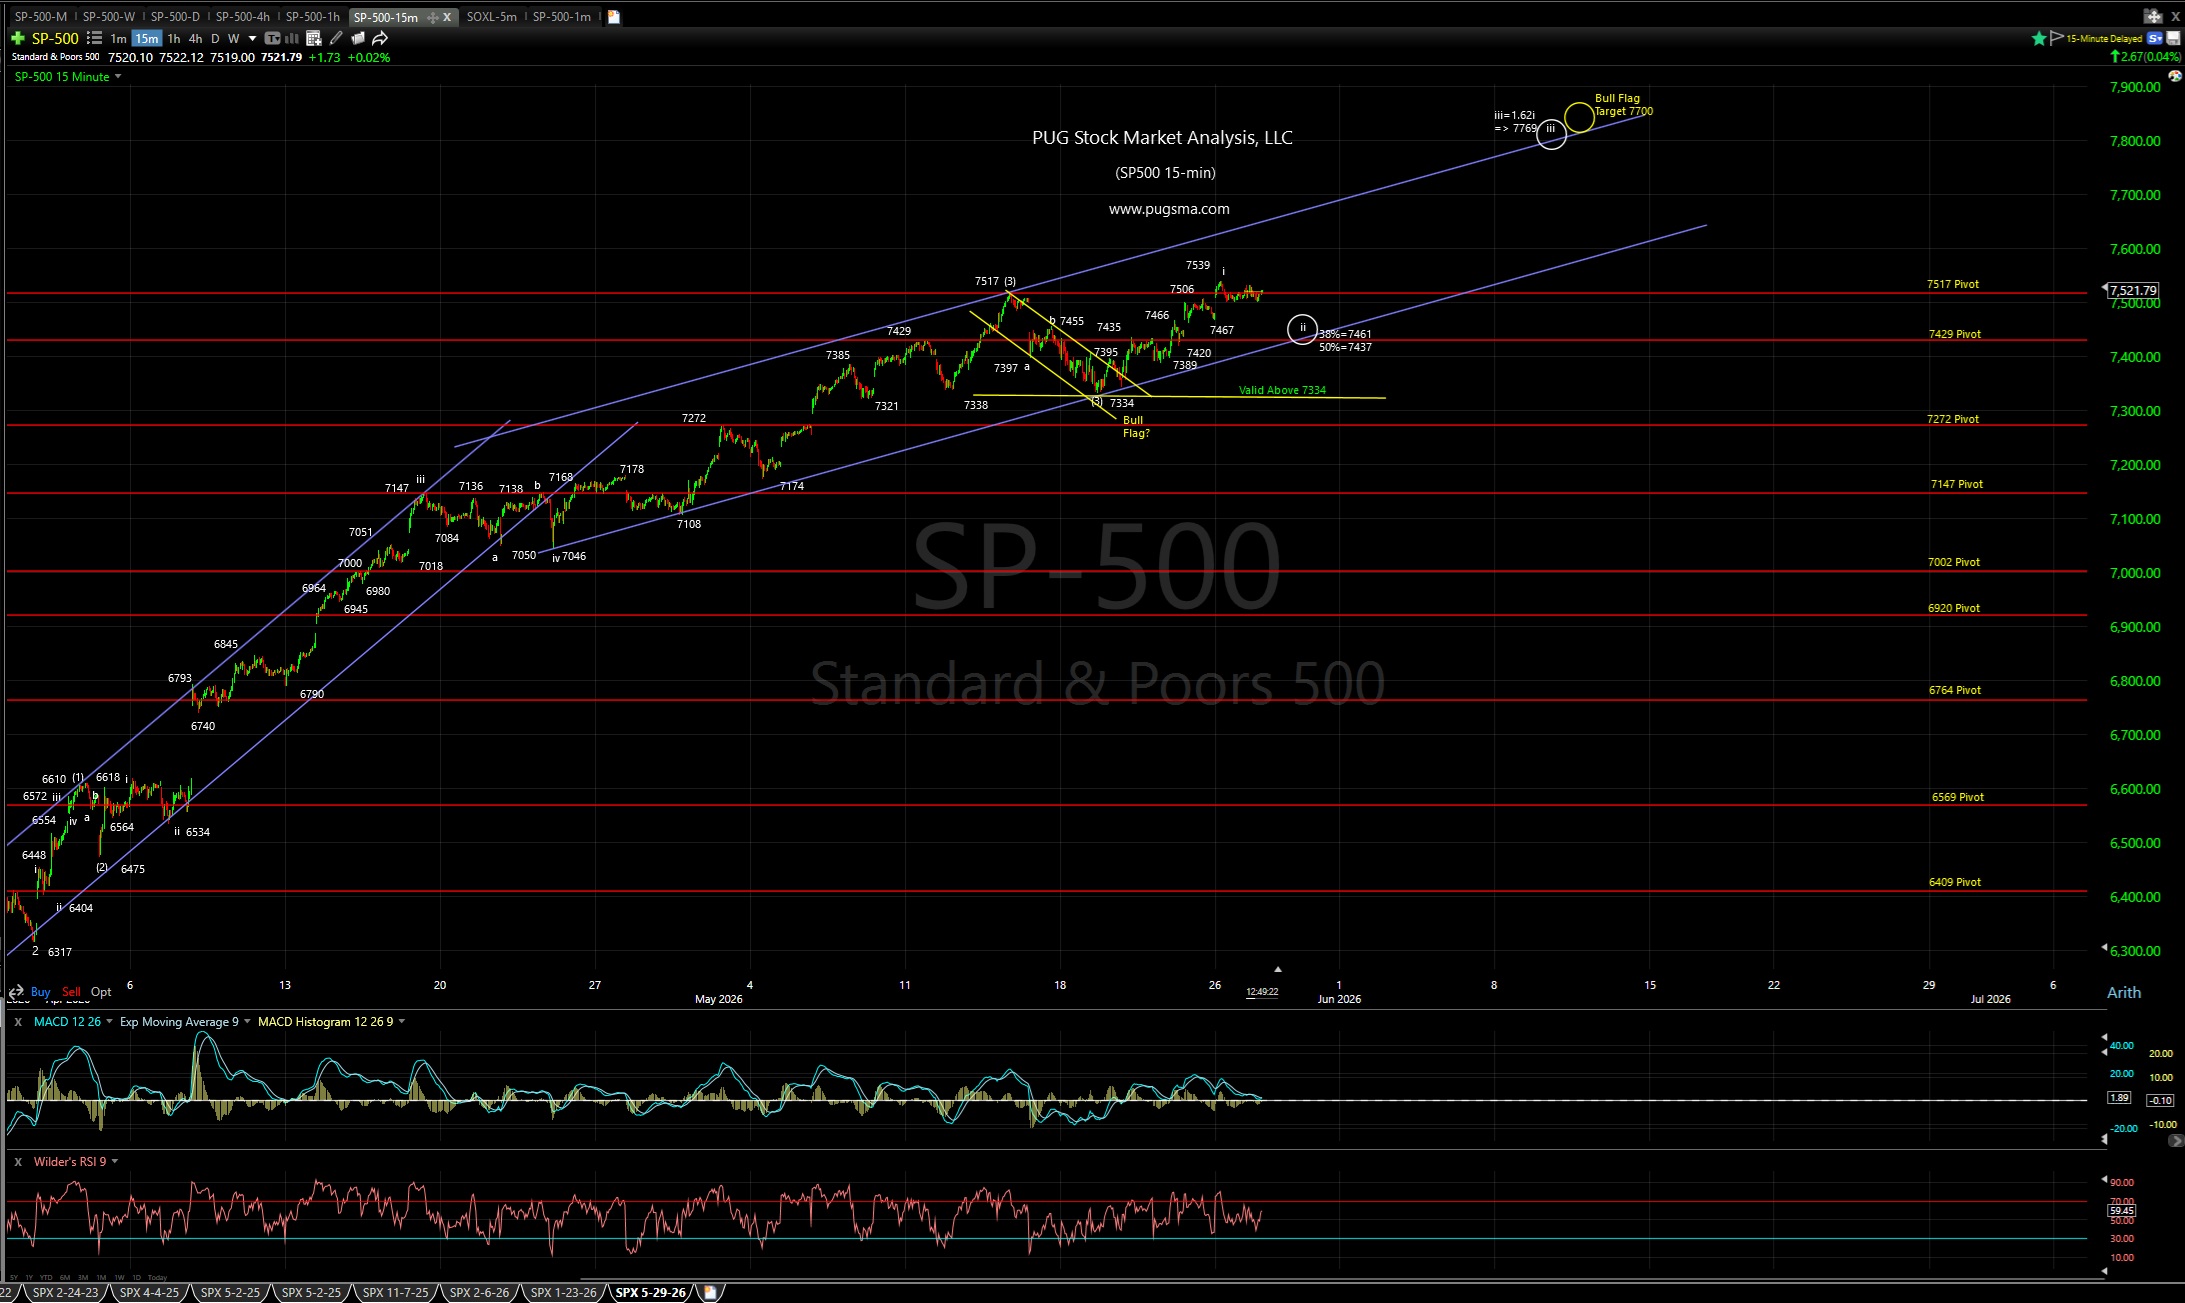The image size is (2185, 1303).
Task: Toggle the 1h timeframe button
Action: click(173, 38)
